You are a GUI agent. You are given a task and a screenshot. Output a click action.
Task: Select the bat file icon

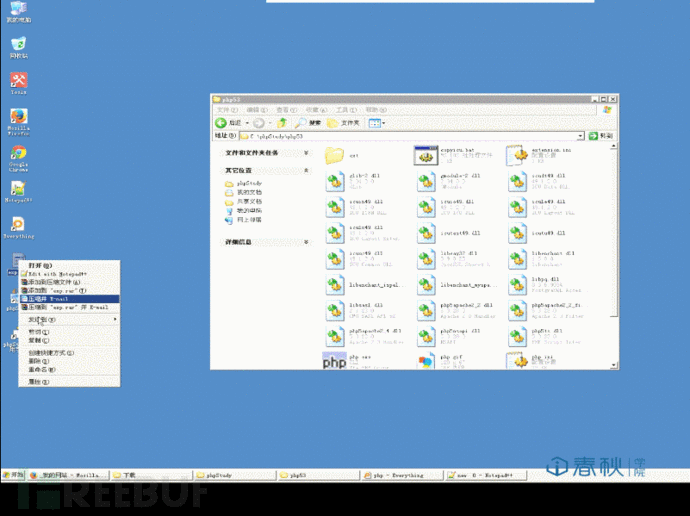[x=426, y=156]
